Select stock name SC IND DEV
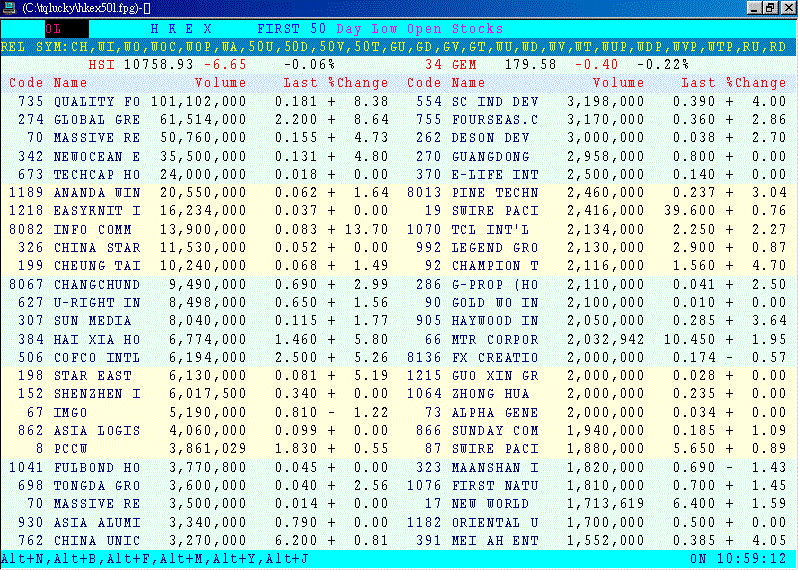Image resolution: width=798 pixels, height=570 pixels. (495, 101)
